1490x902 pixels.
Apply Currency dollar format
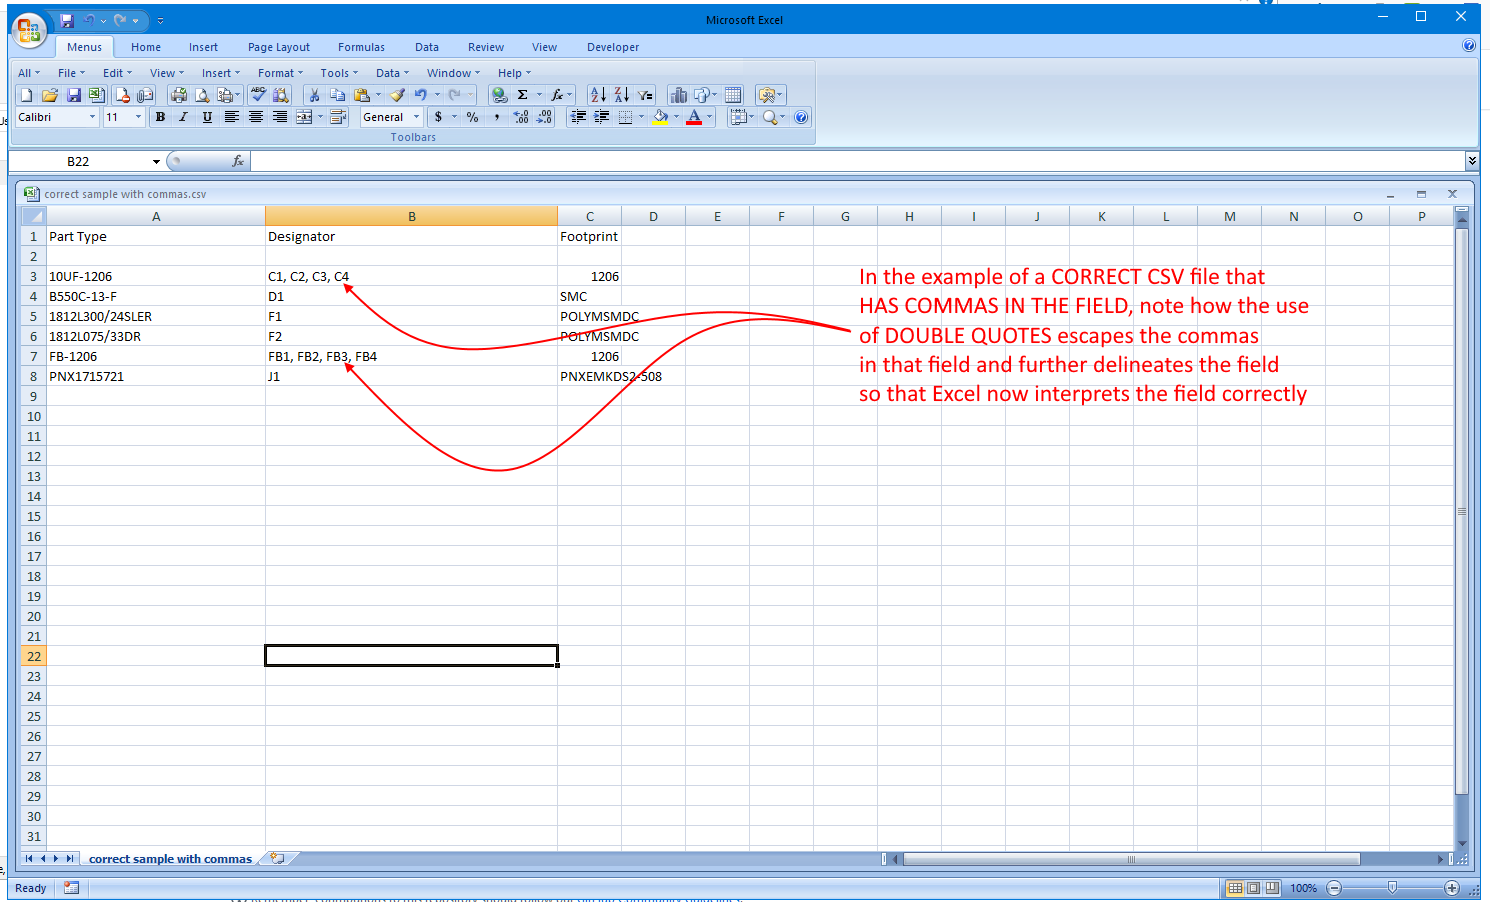click(438, 117)
